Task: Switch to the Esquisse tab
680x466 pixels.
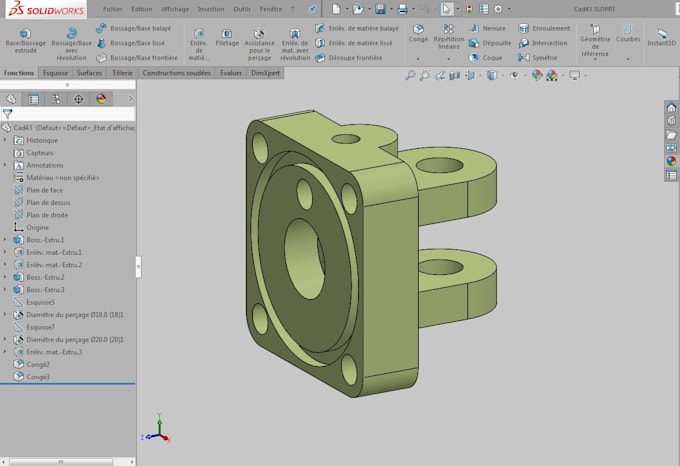Action: tap(55, 73)
